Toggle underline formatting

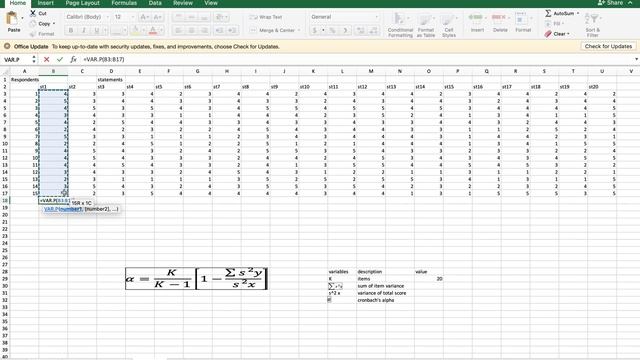pyautogui.click(x=97, y=31)
